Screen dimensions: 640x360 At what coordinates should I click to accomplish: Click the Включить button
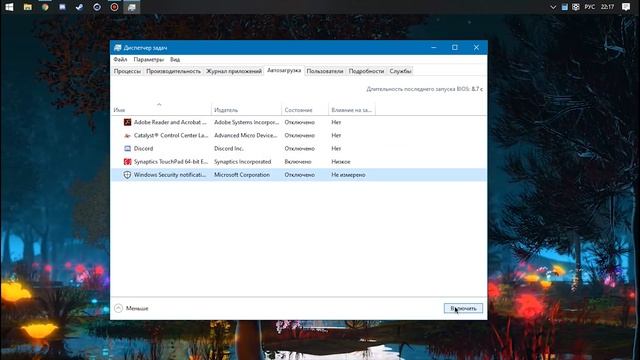[463, 308]
